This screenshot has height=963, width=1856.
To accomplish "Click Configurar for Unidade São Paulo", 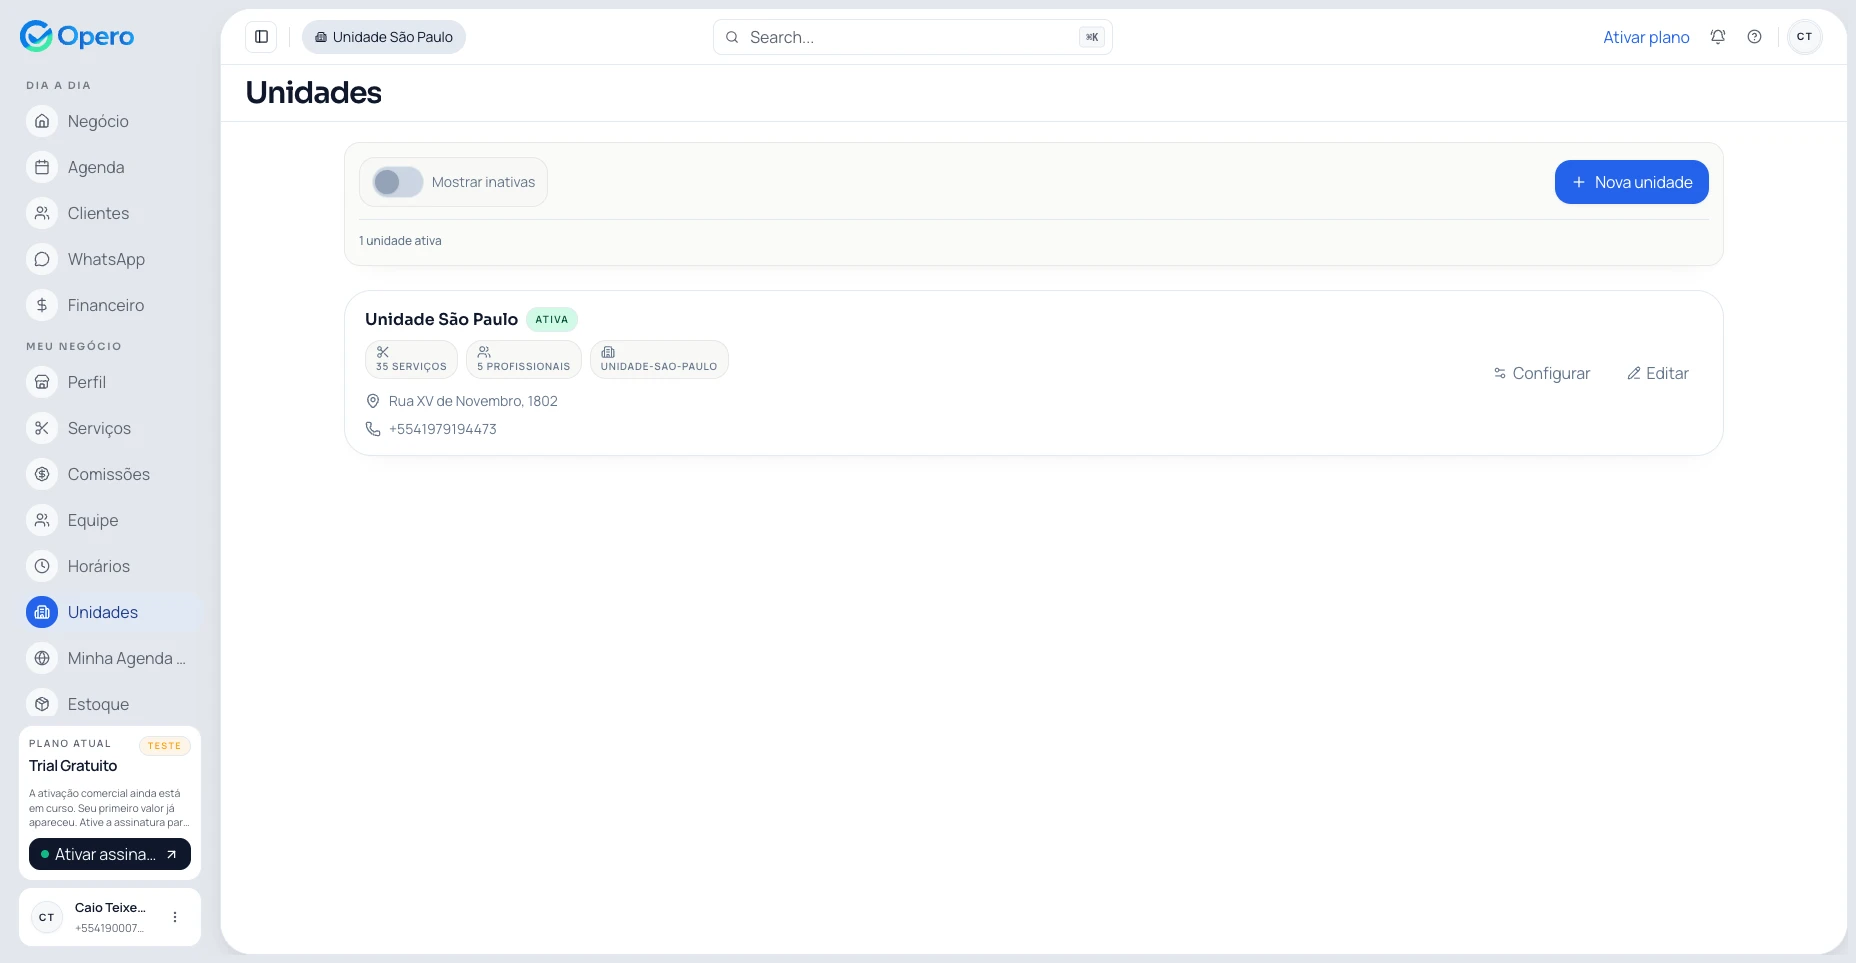I will pos(1541,373).
